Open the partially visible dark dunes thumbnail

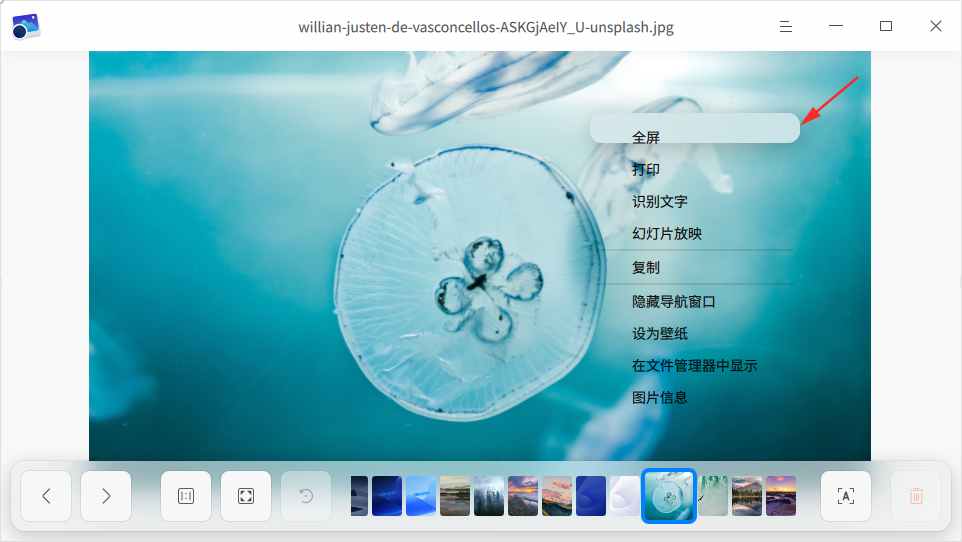click(360, 496)
